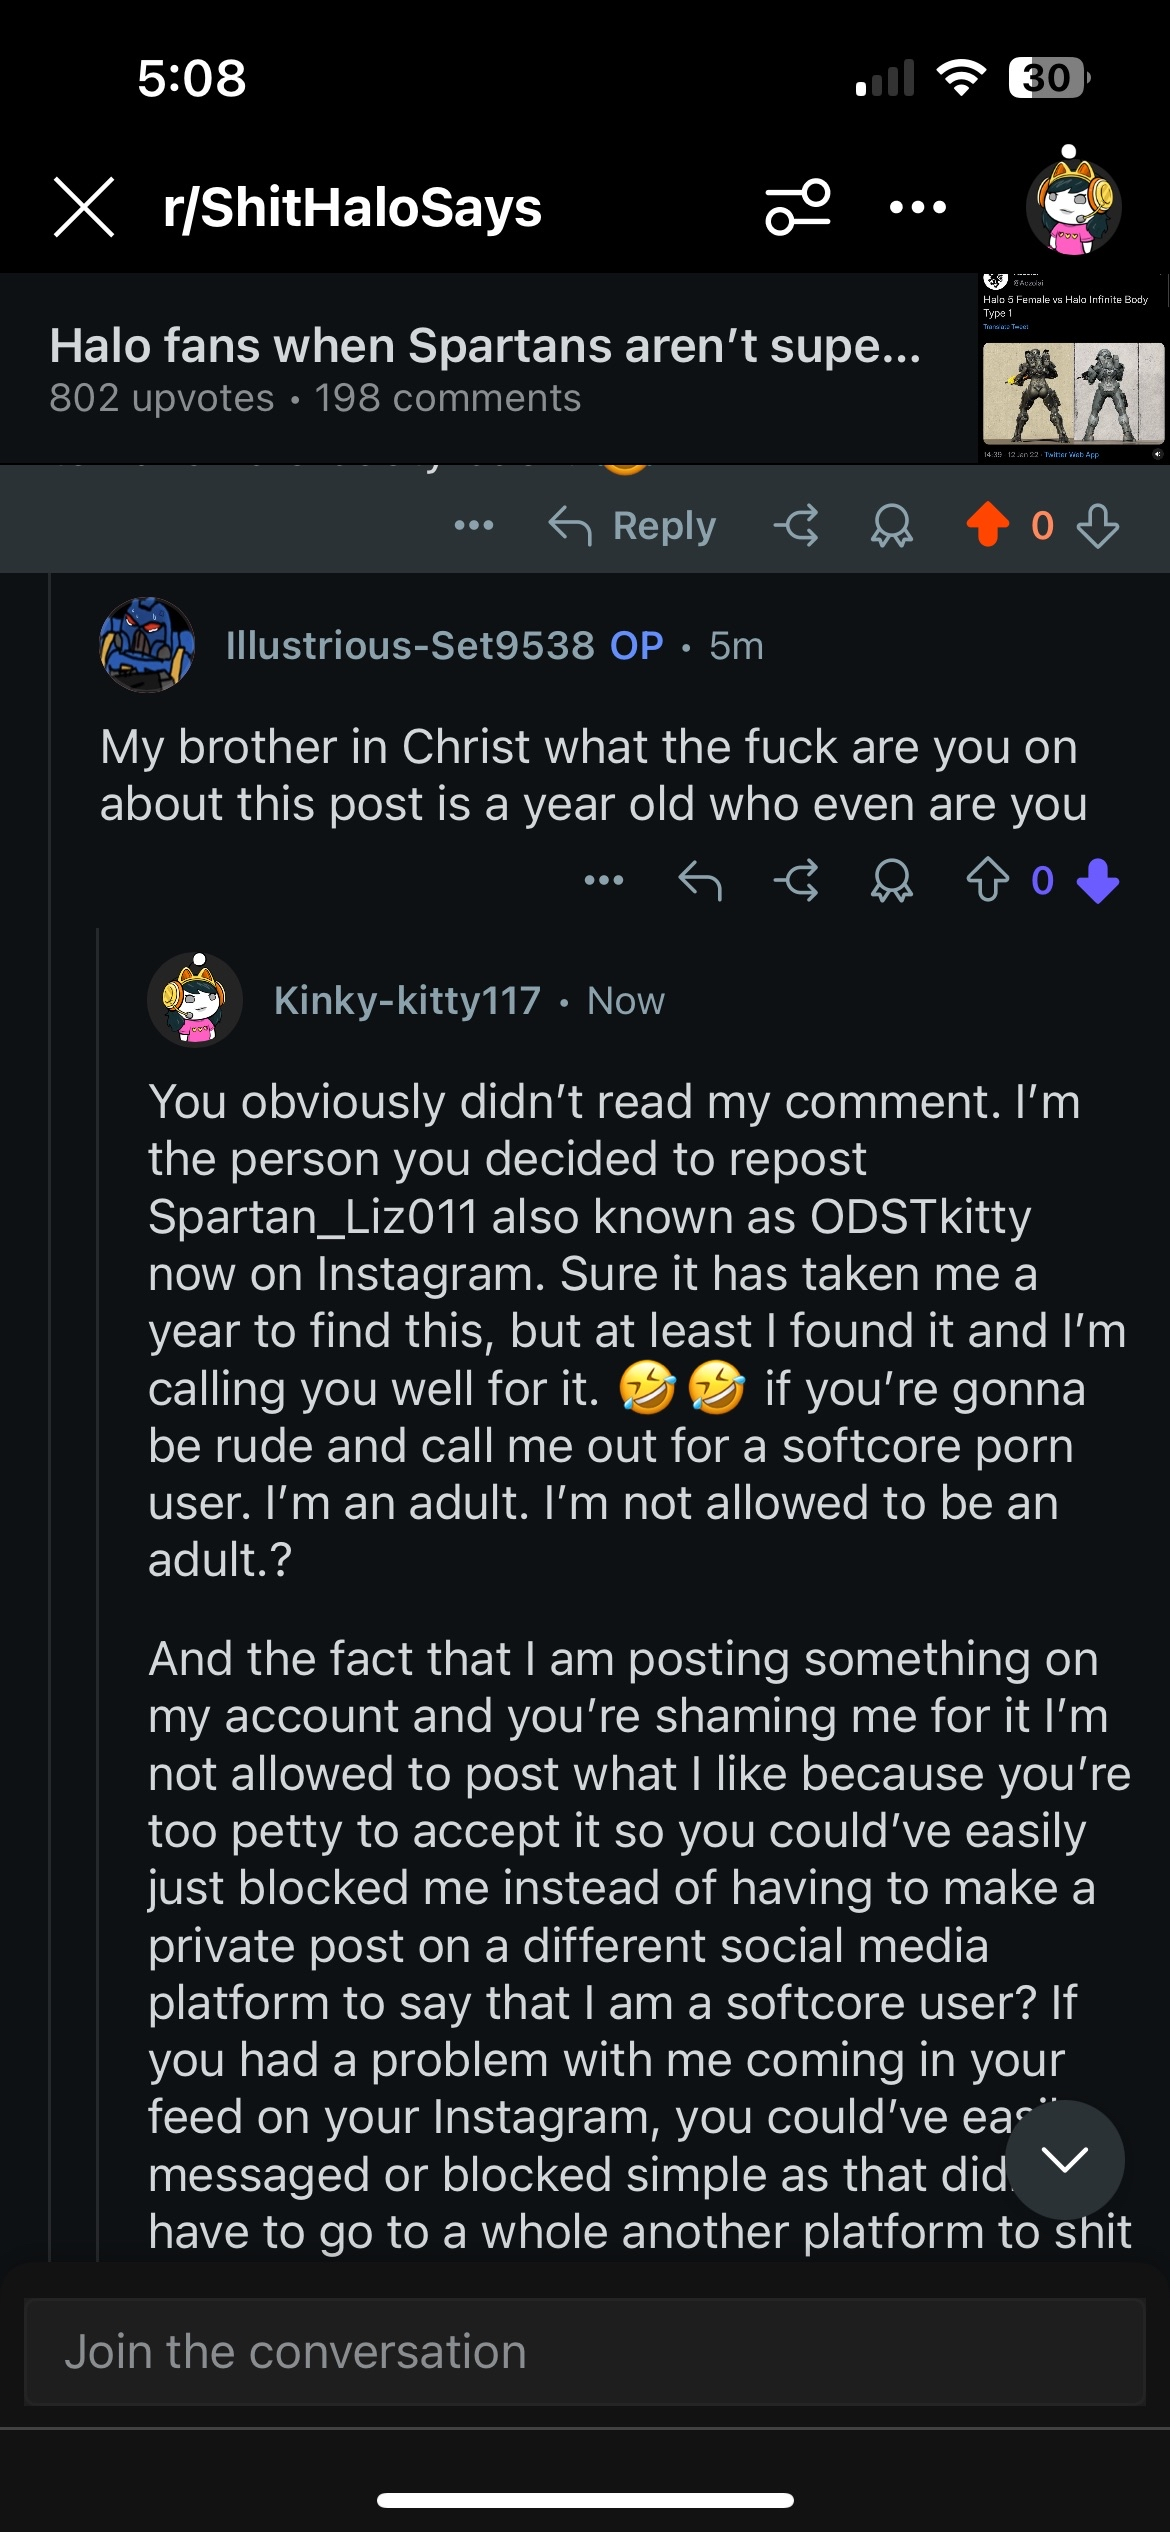Viewport: 1170px width, 2532px height.
Task: Open more options on the top comment
Action: (x=473, y=525)
